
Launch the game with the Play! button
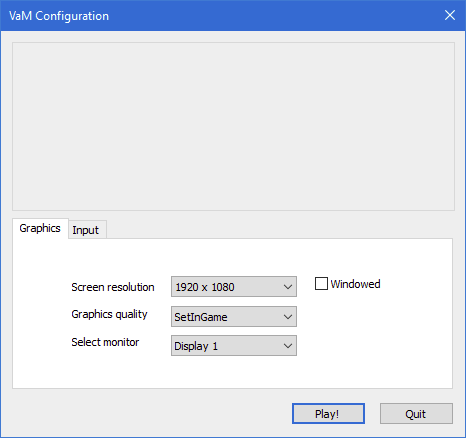[x=328, y=414]
